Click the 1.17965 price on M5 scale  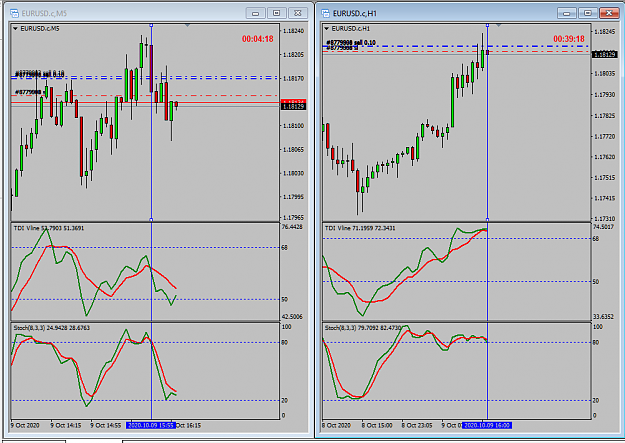293,218
